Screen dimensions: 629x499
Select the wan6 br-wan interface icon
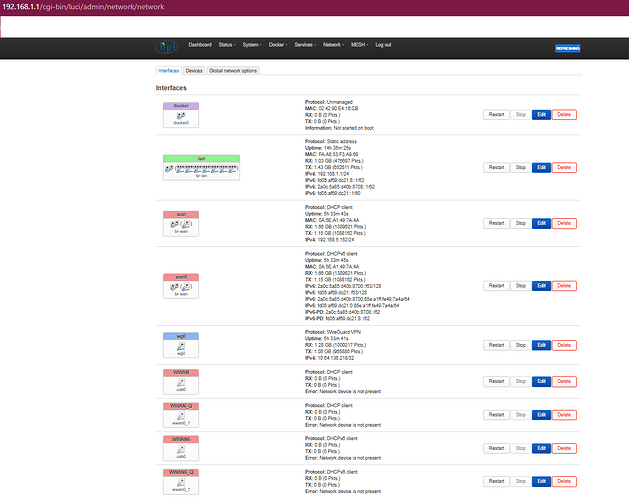click(x=181, y=286)
